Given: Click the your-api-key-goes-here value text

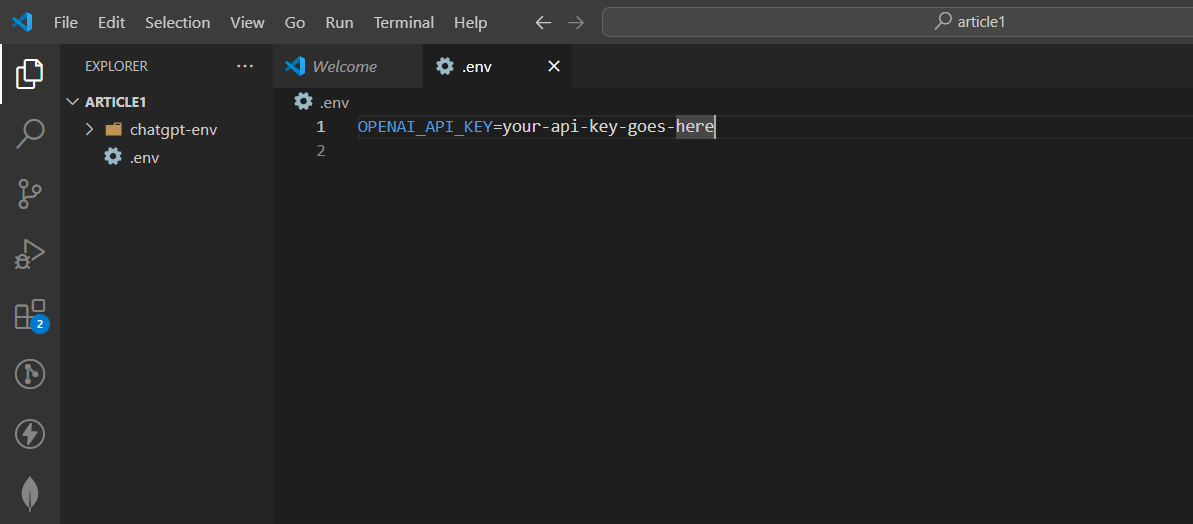Looking at the screenshot, I should 608,127.
